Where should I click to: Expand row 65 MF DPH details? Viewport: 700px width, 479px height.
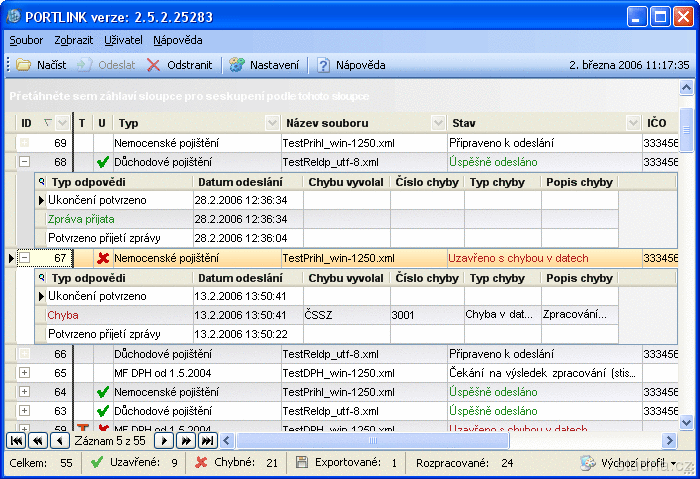25,373
